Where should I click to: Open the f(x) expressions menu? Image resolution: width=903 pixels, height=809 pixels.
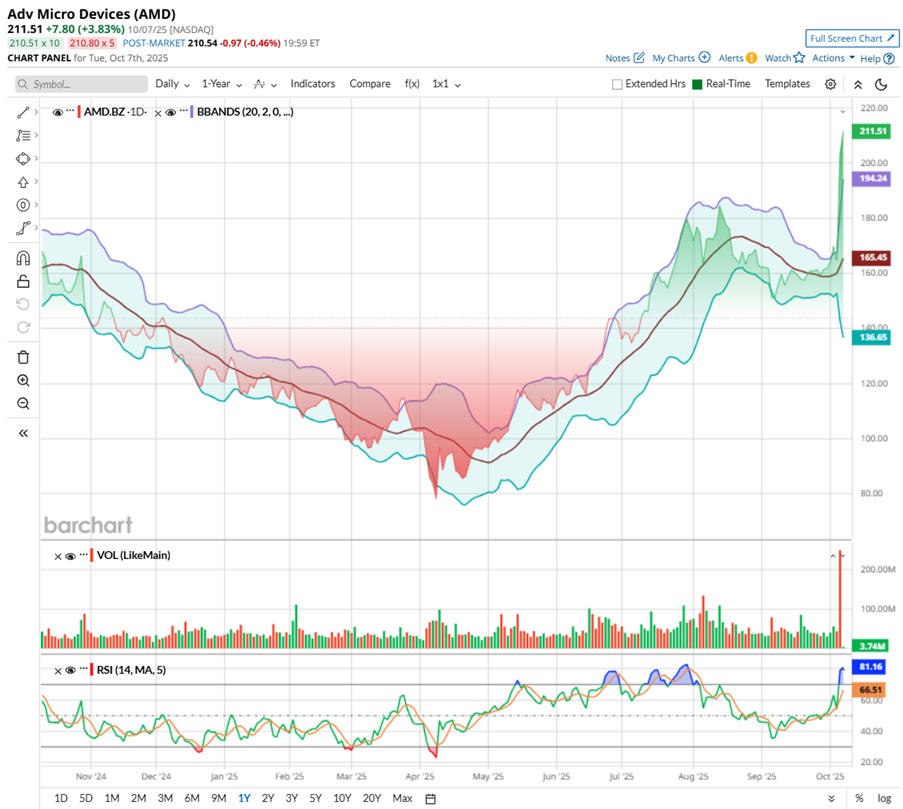point(412,83)
